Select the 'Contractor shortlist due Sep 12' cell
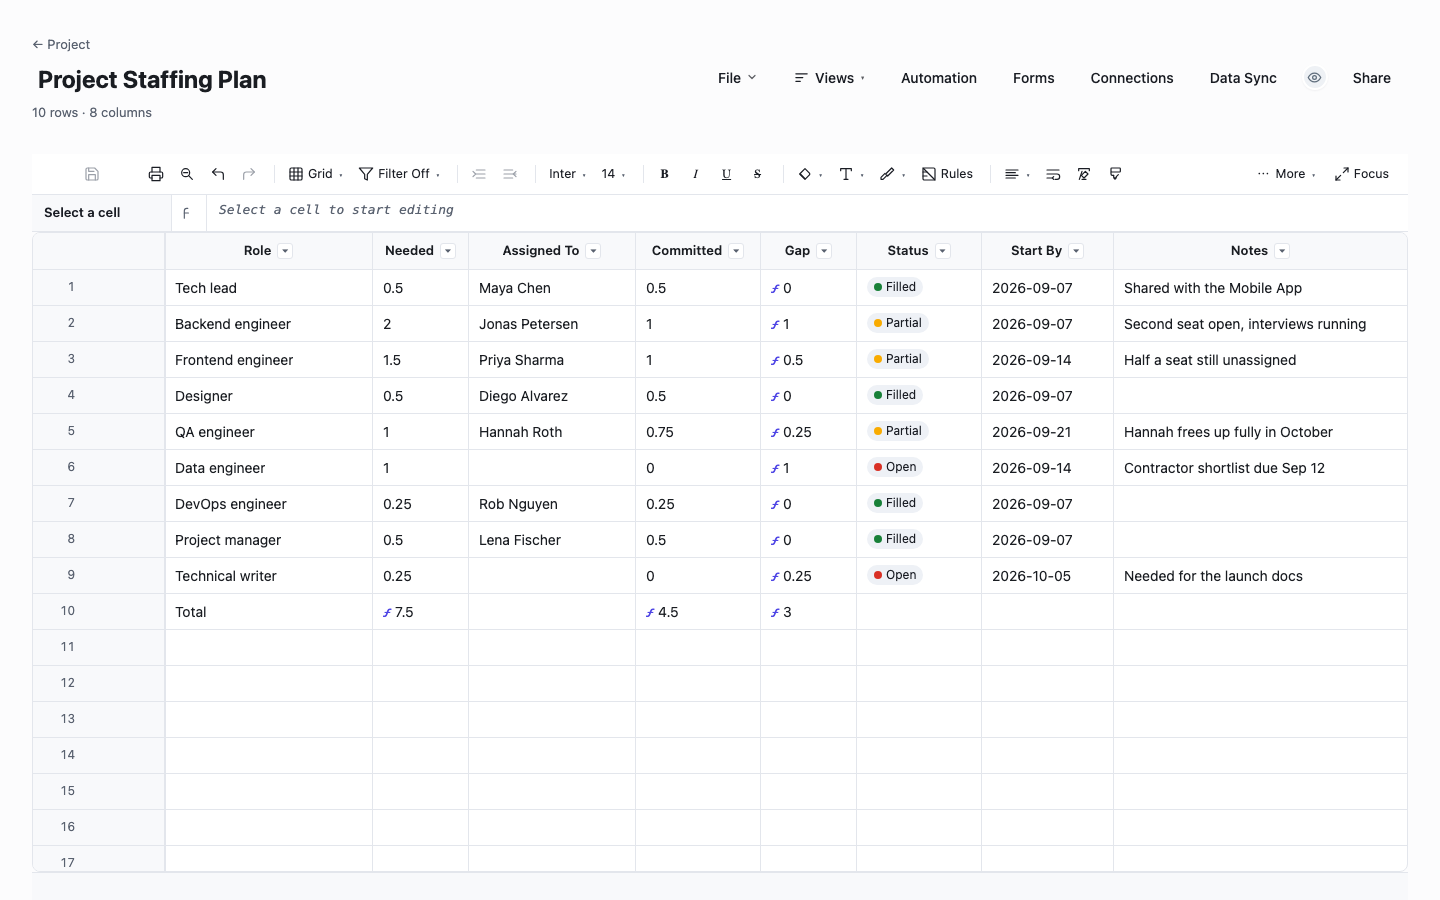Image resolution: width=1440 pixels, height=900 pixels. click(1260, 468)
